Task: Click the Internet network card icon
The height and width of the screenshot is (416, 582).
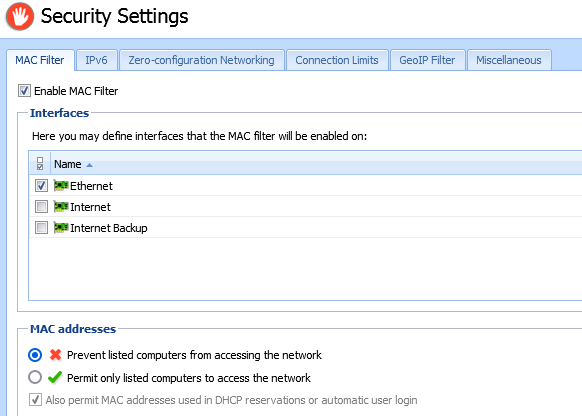Action: click(x=61, y=206)
